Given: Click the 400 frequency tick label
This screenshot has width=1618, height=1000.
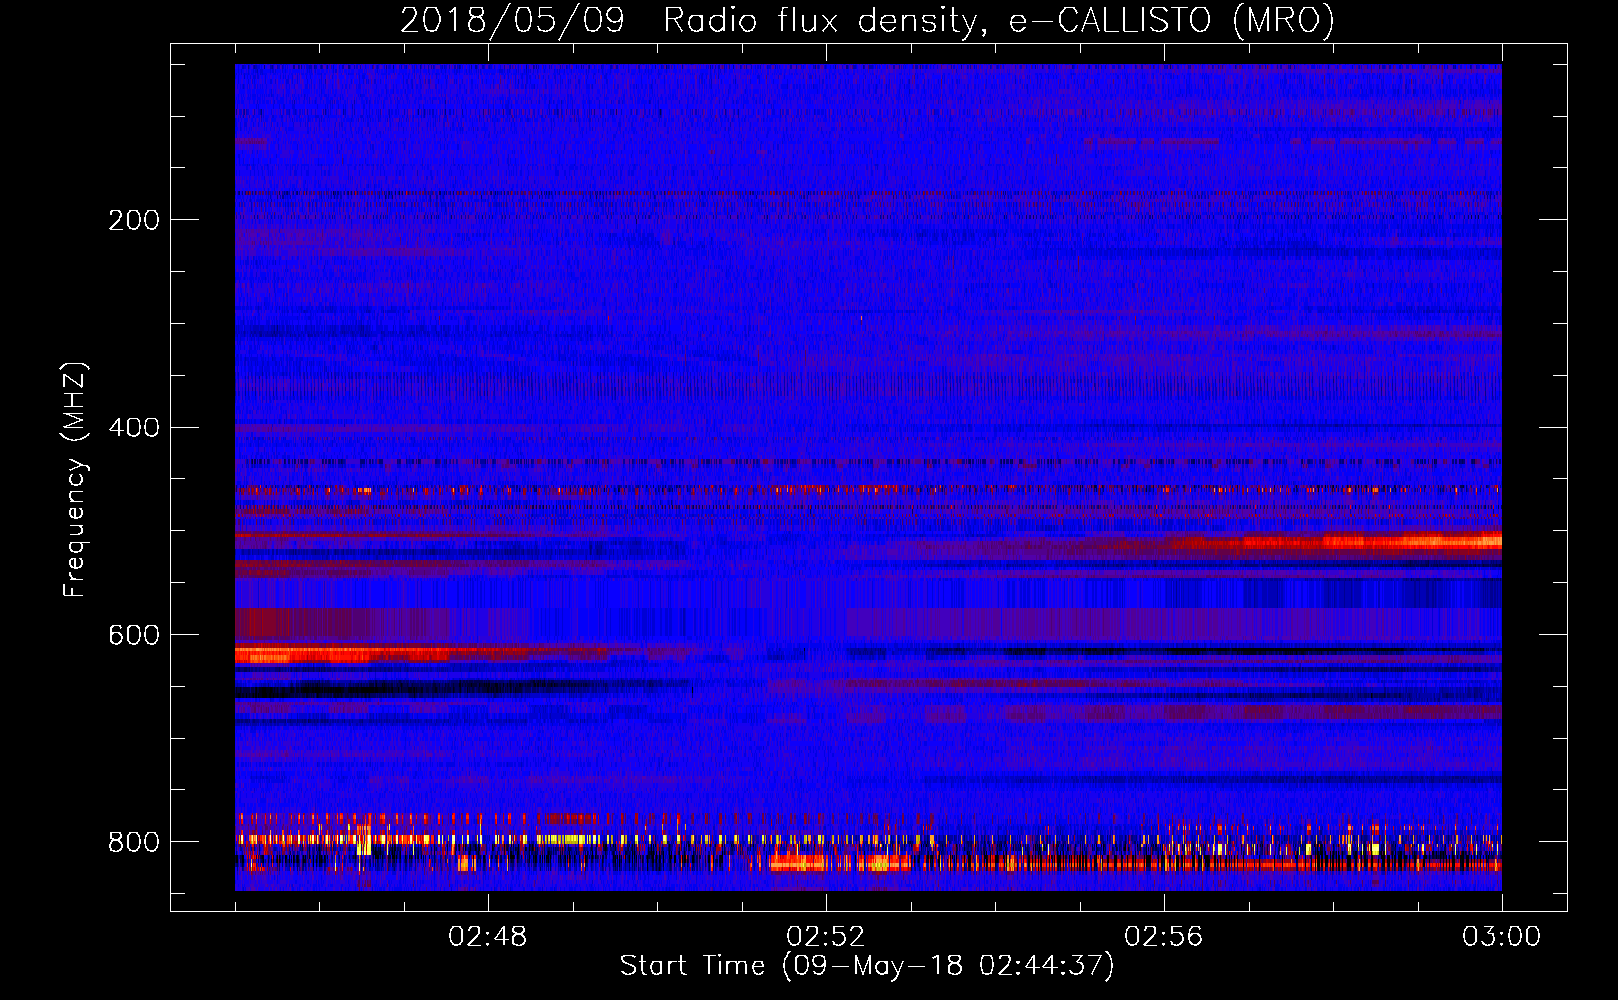Looking at the screenshot, I should (134, 428).
